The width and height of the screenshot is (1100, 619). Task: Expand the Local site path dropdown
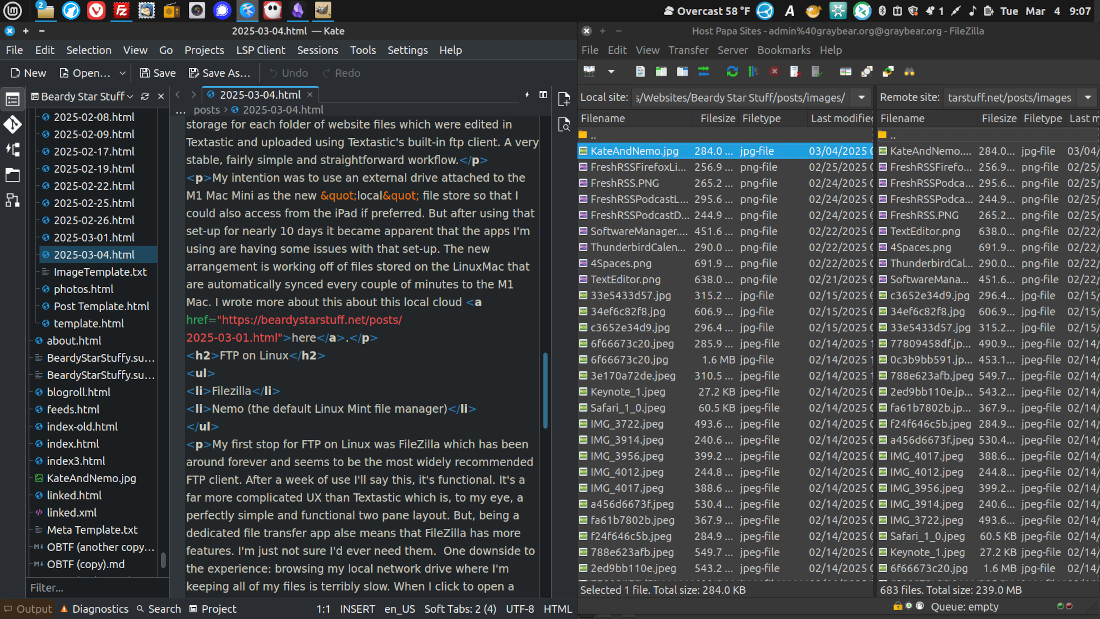(x=861, y=98)
